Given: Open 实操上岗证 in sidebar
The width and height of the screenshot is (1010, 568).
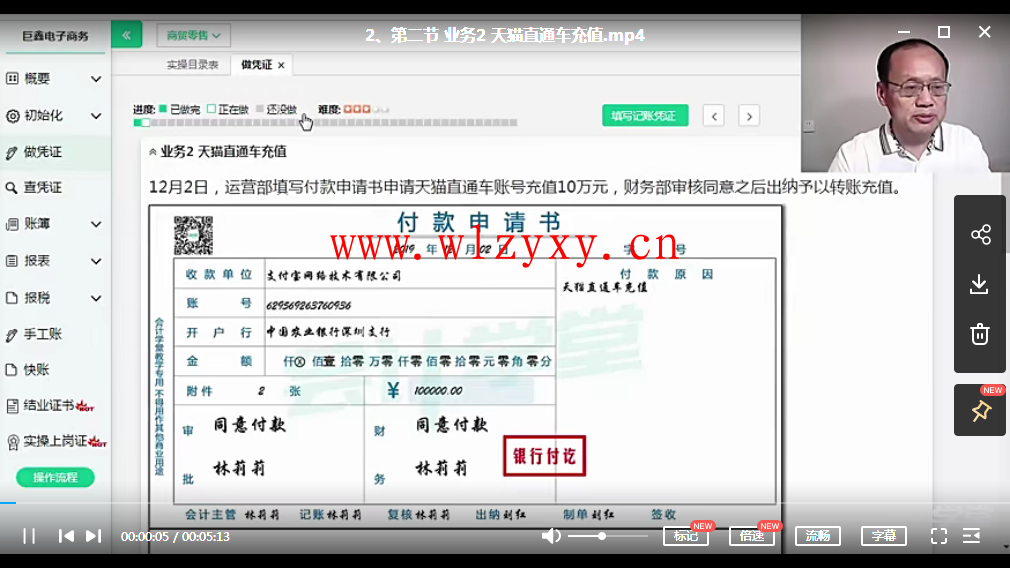Looking at the screenshot, I should (x=55, y=442).
